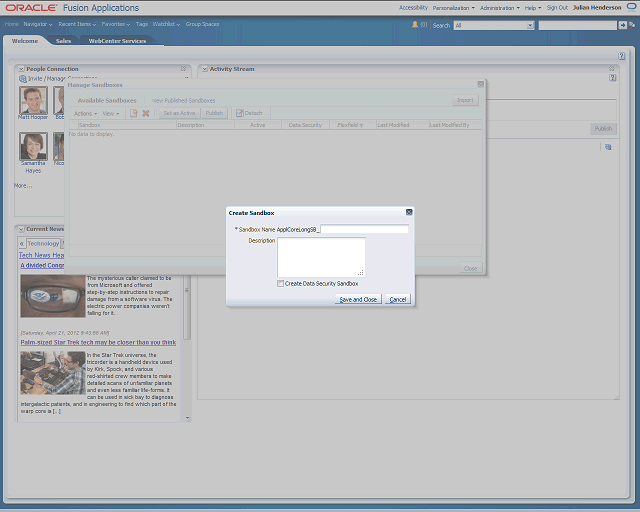This screenshot has height=512, width=640.
Task: Click the help icon at page top right
Action: 621,56
